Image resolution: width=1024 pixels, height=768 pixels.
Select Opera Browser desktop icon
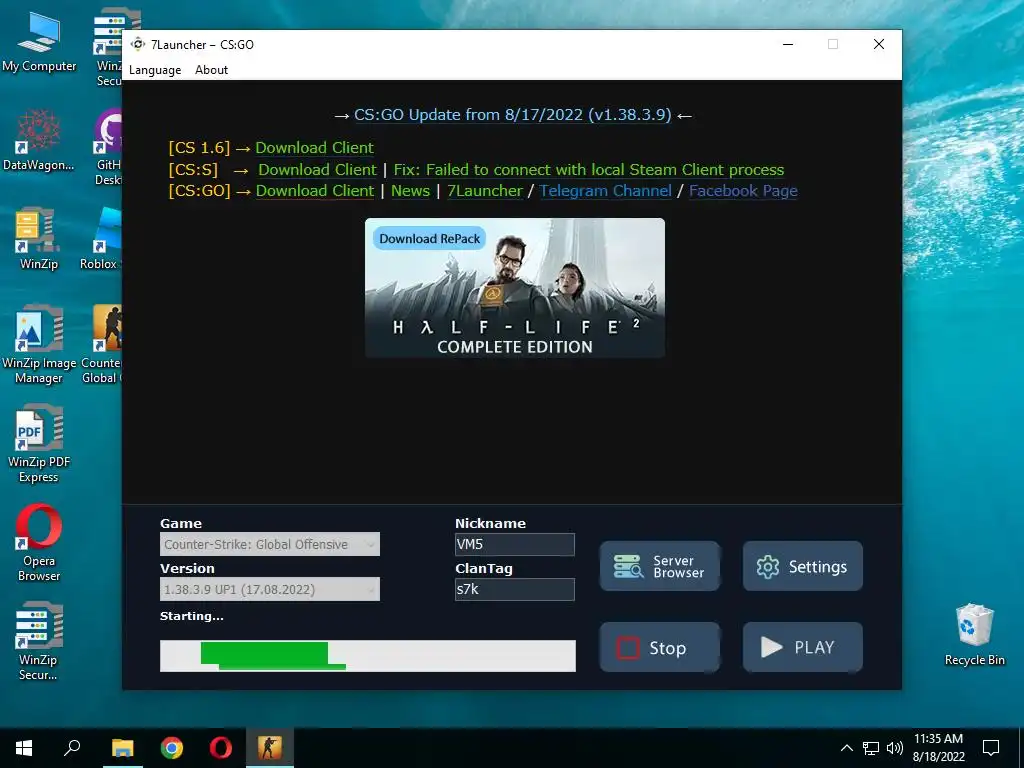(39, 544)
